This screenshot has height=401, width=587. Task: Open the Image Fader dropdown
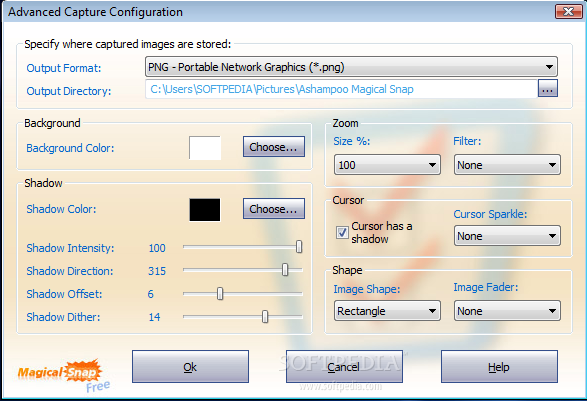(507, 310)
